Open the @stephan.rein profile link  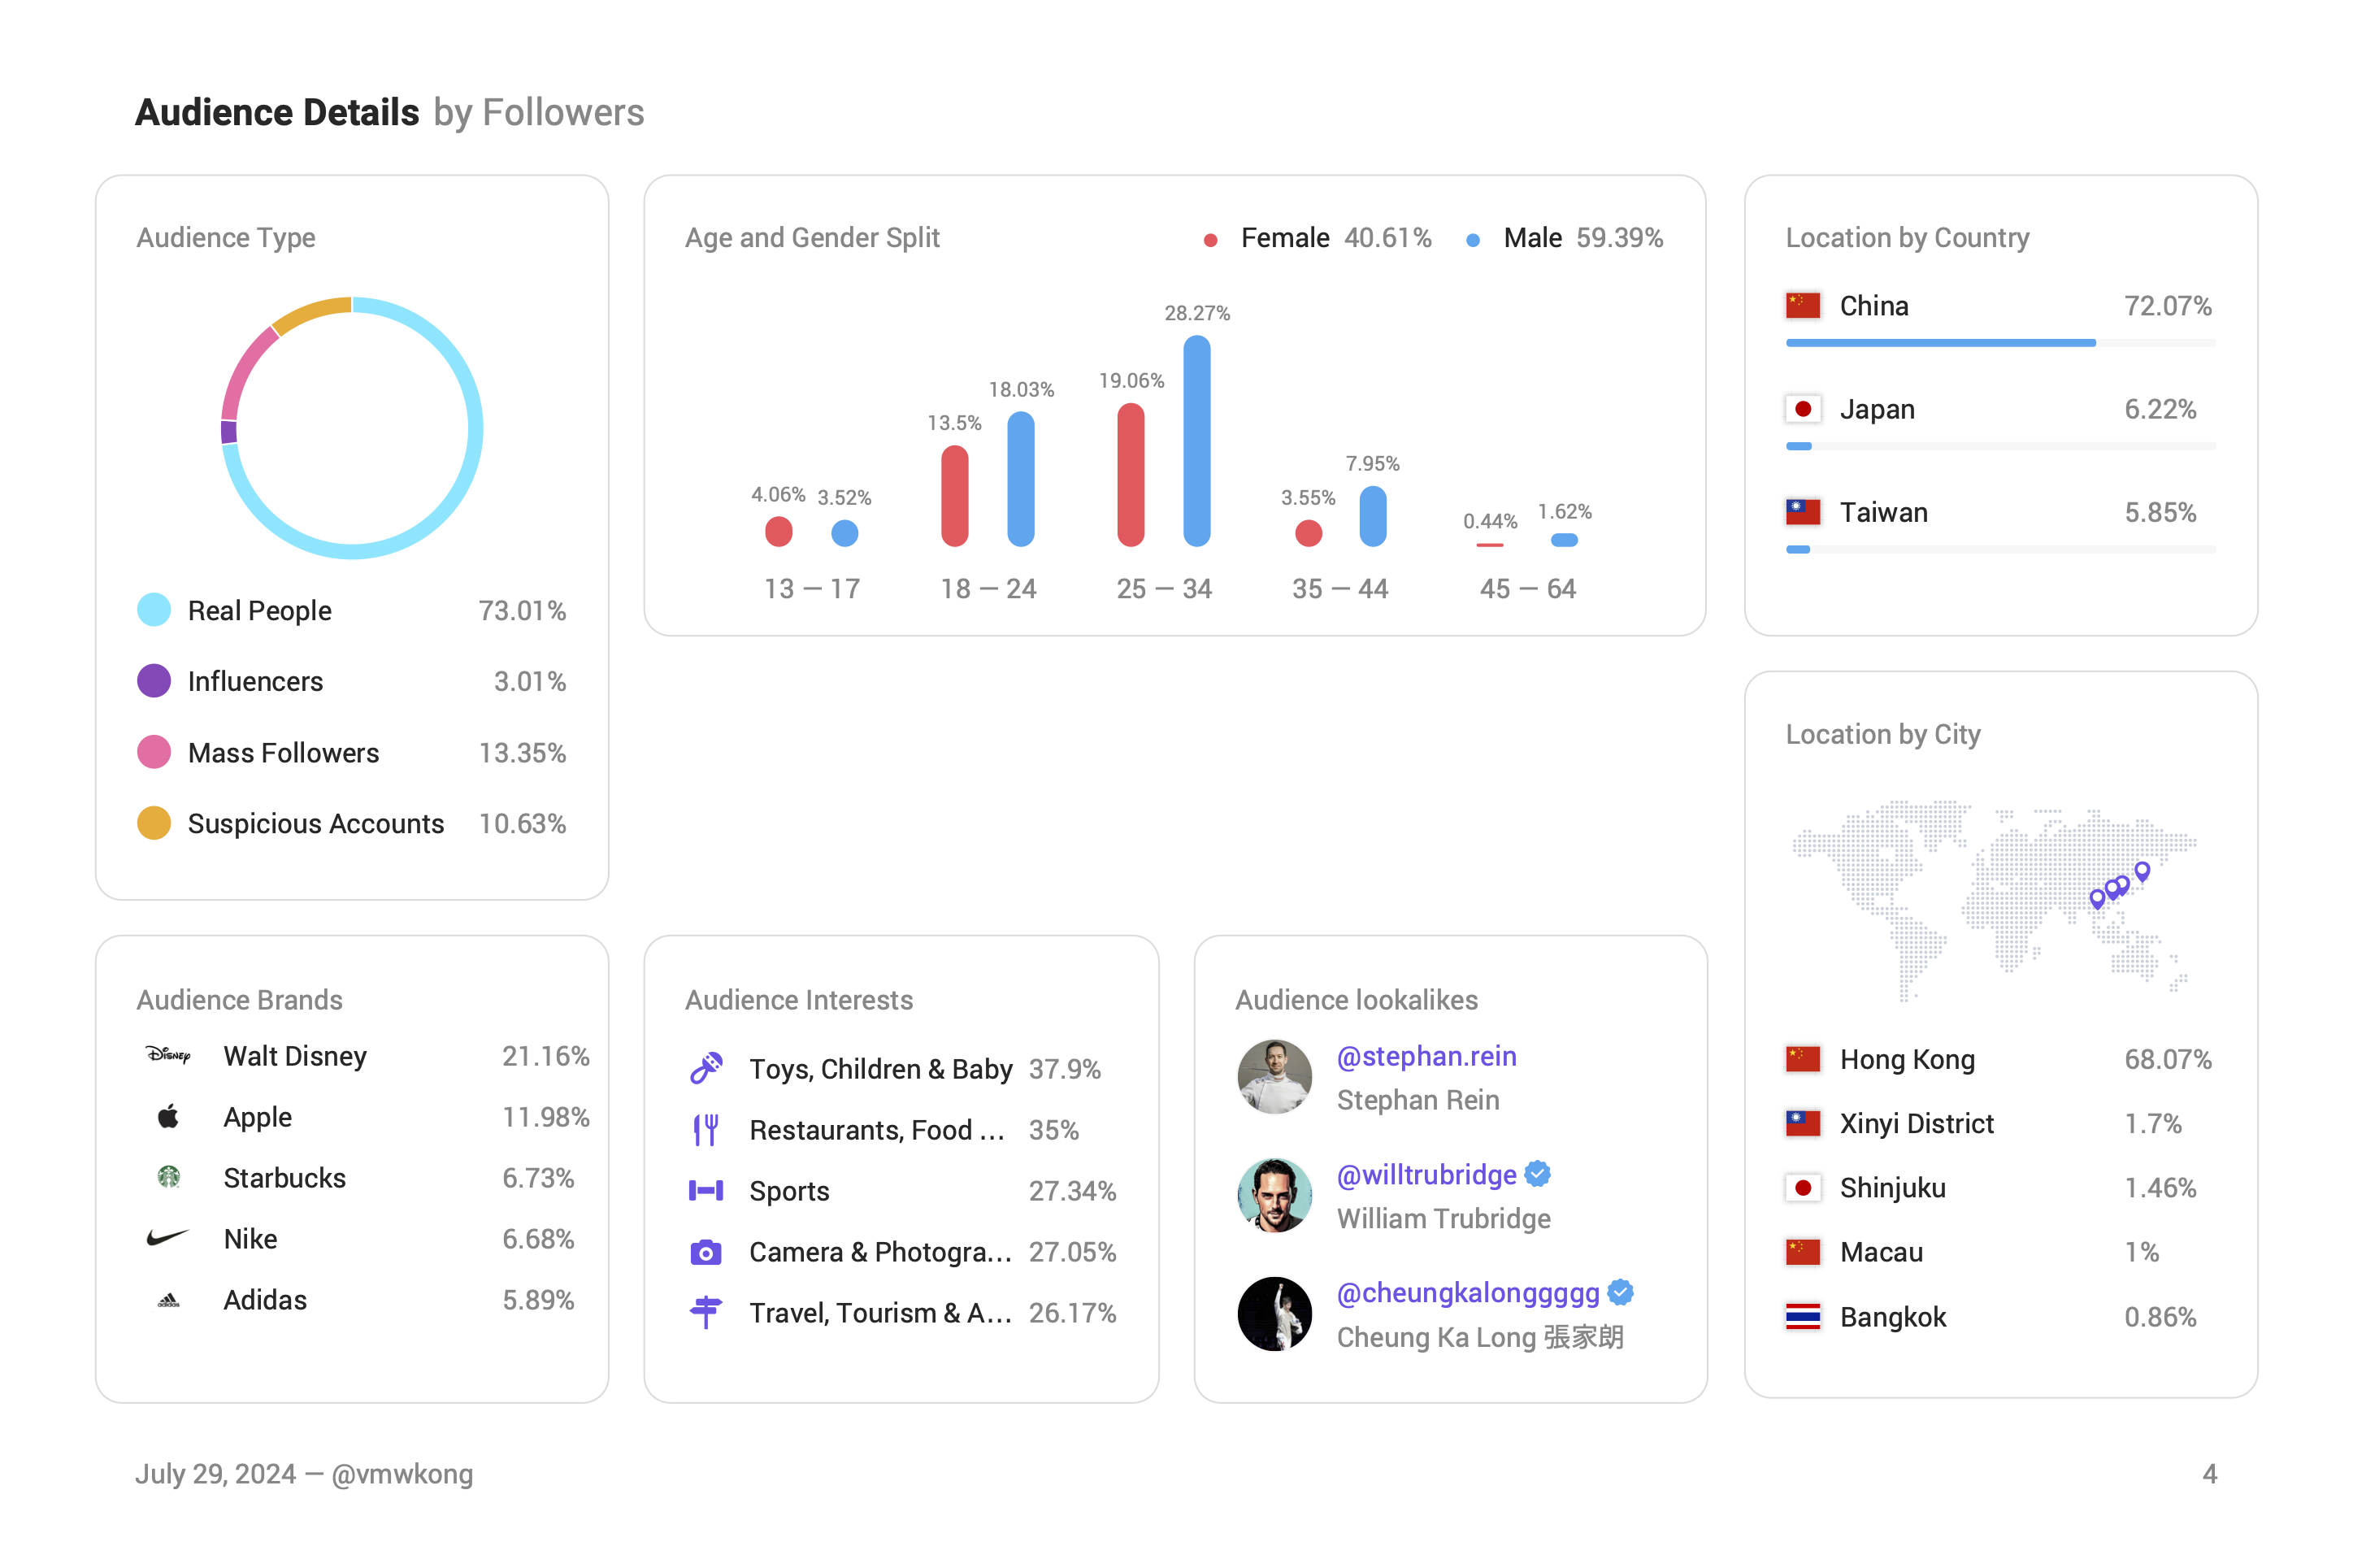tap(1426, 1056)
